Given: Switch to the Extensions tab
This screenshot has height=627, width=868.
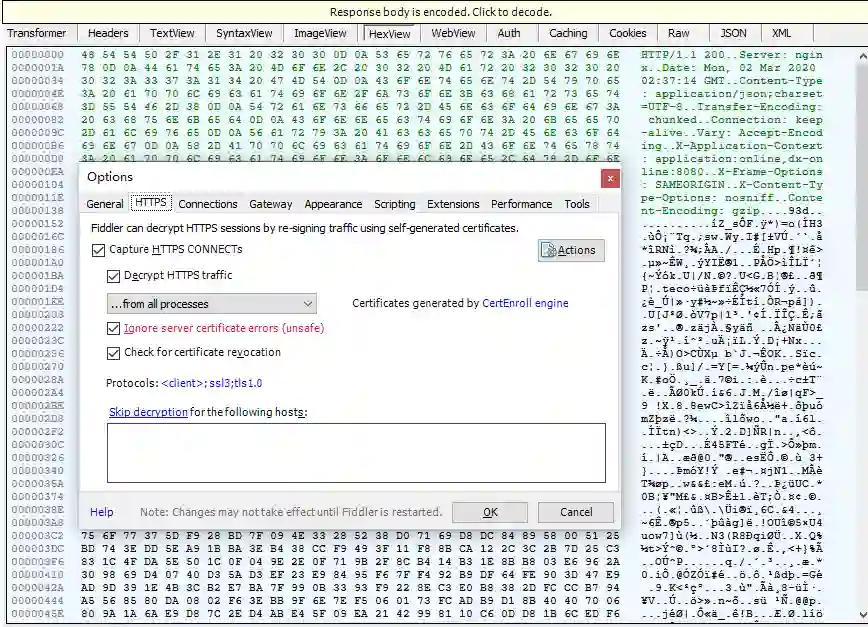Looking at the screenshot, I should pos(453,204).
